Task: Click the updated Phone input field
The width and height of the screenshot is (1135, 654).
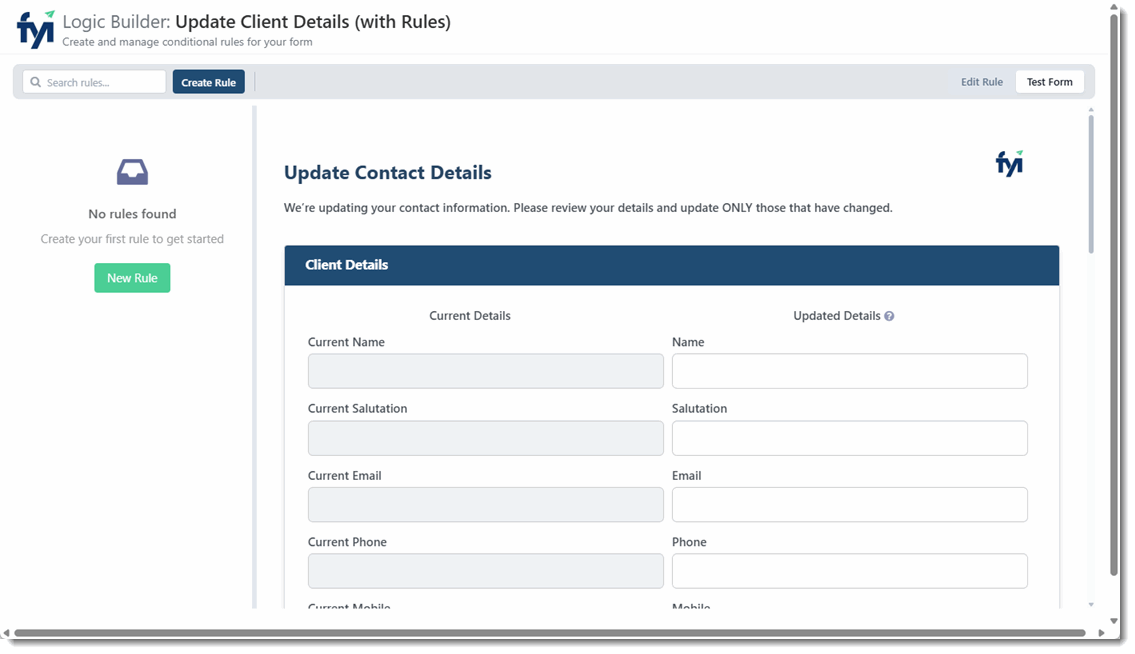Action: click(x=850, y=571)
